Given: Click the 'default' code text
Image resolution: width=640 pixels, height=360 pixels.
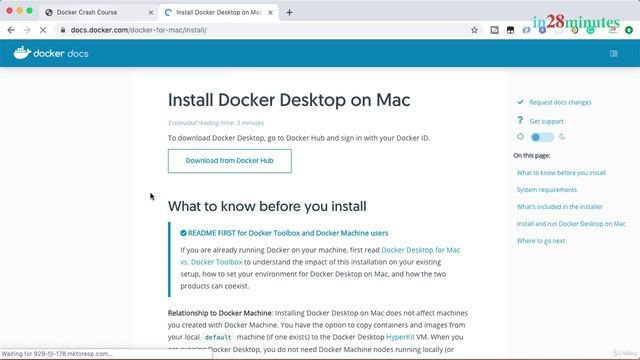Looking at the screenshot, I should (218, 338).
